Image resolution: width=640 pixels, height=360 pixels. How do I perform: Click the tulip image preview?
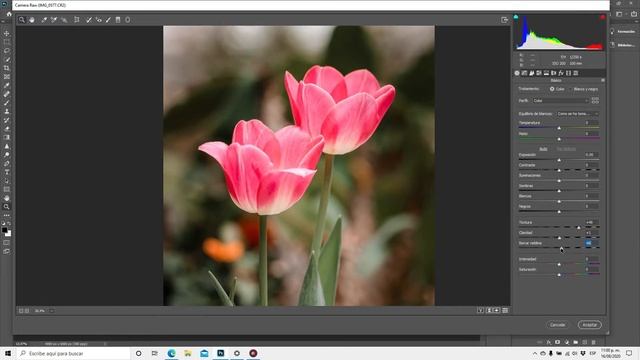pos(299,166)
